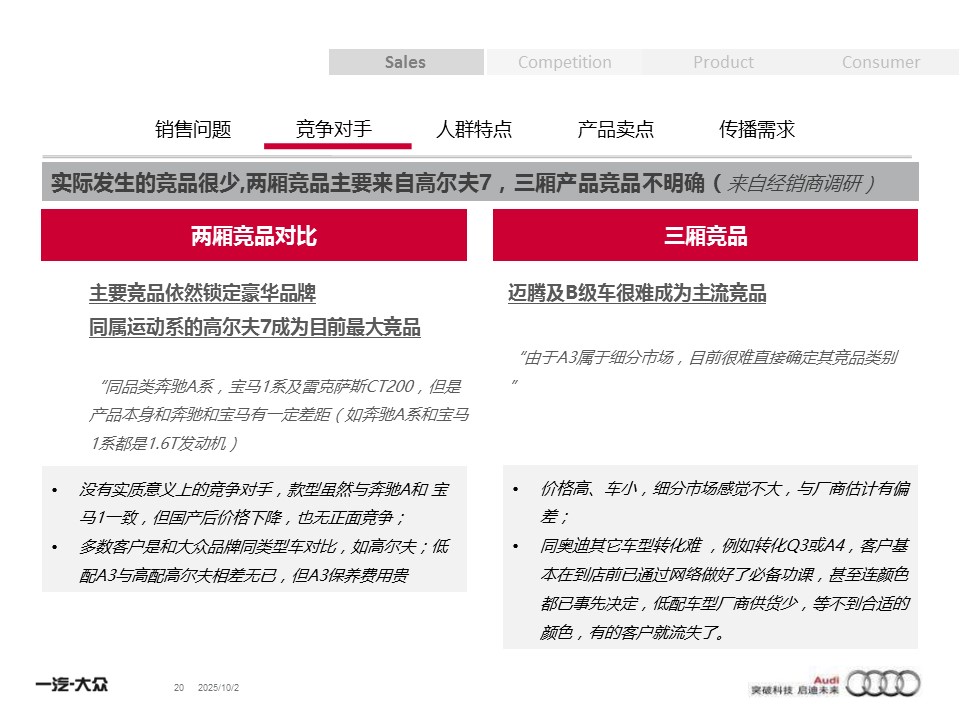
Task: Click the underlined 迈腾及B级车 heading
Action: [x=637, y=294]
